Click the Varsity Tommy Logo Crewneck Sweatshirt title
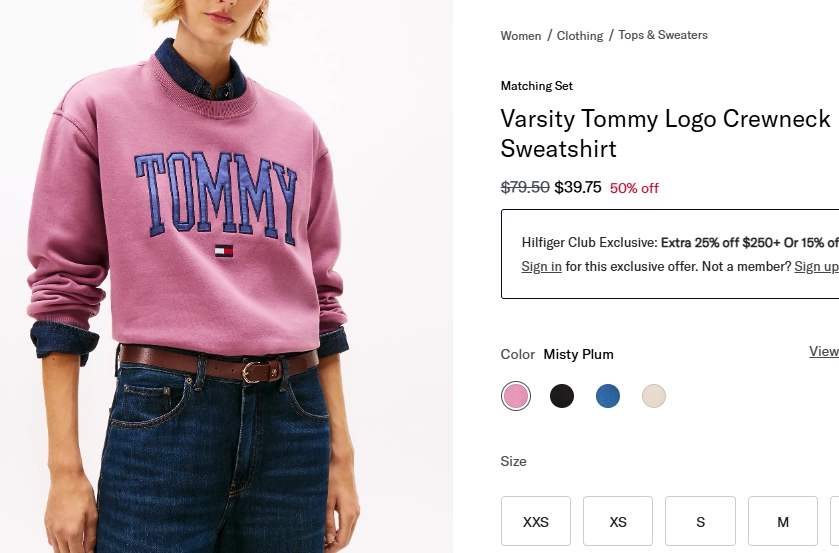 [665, 134]
